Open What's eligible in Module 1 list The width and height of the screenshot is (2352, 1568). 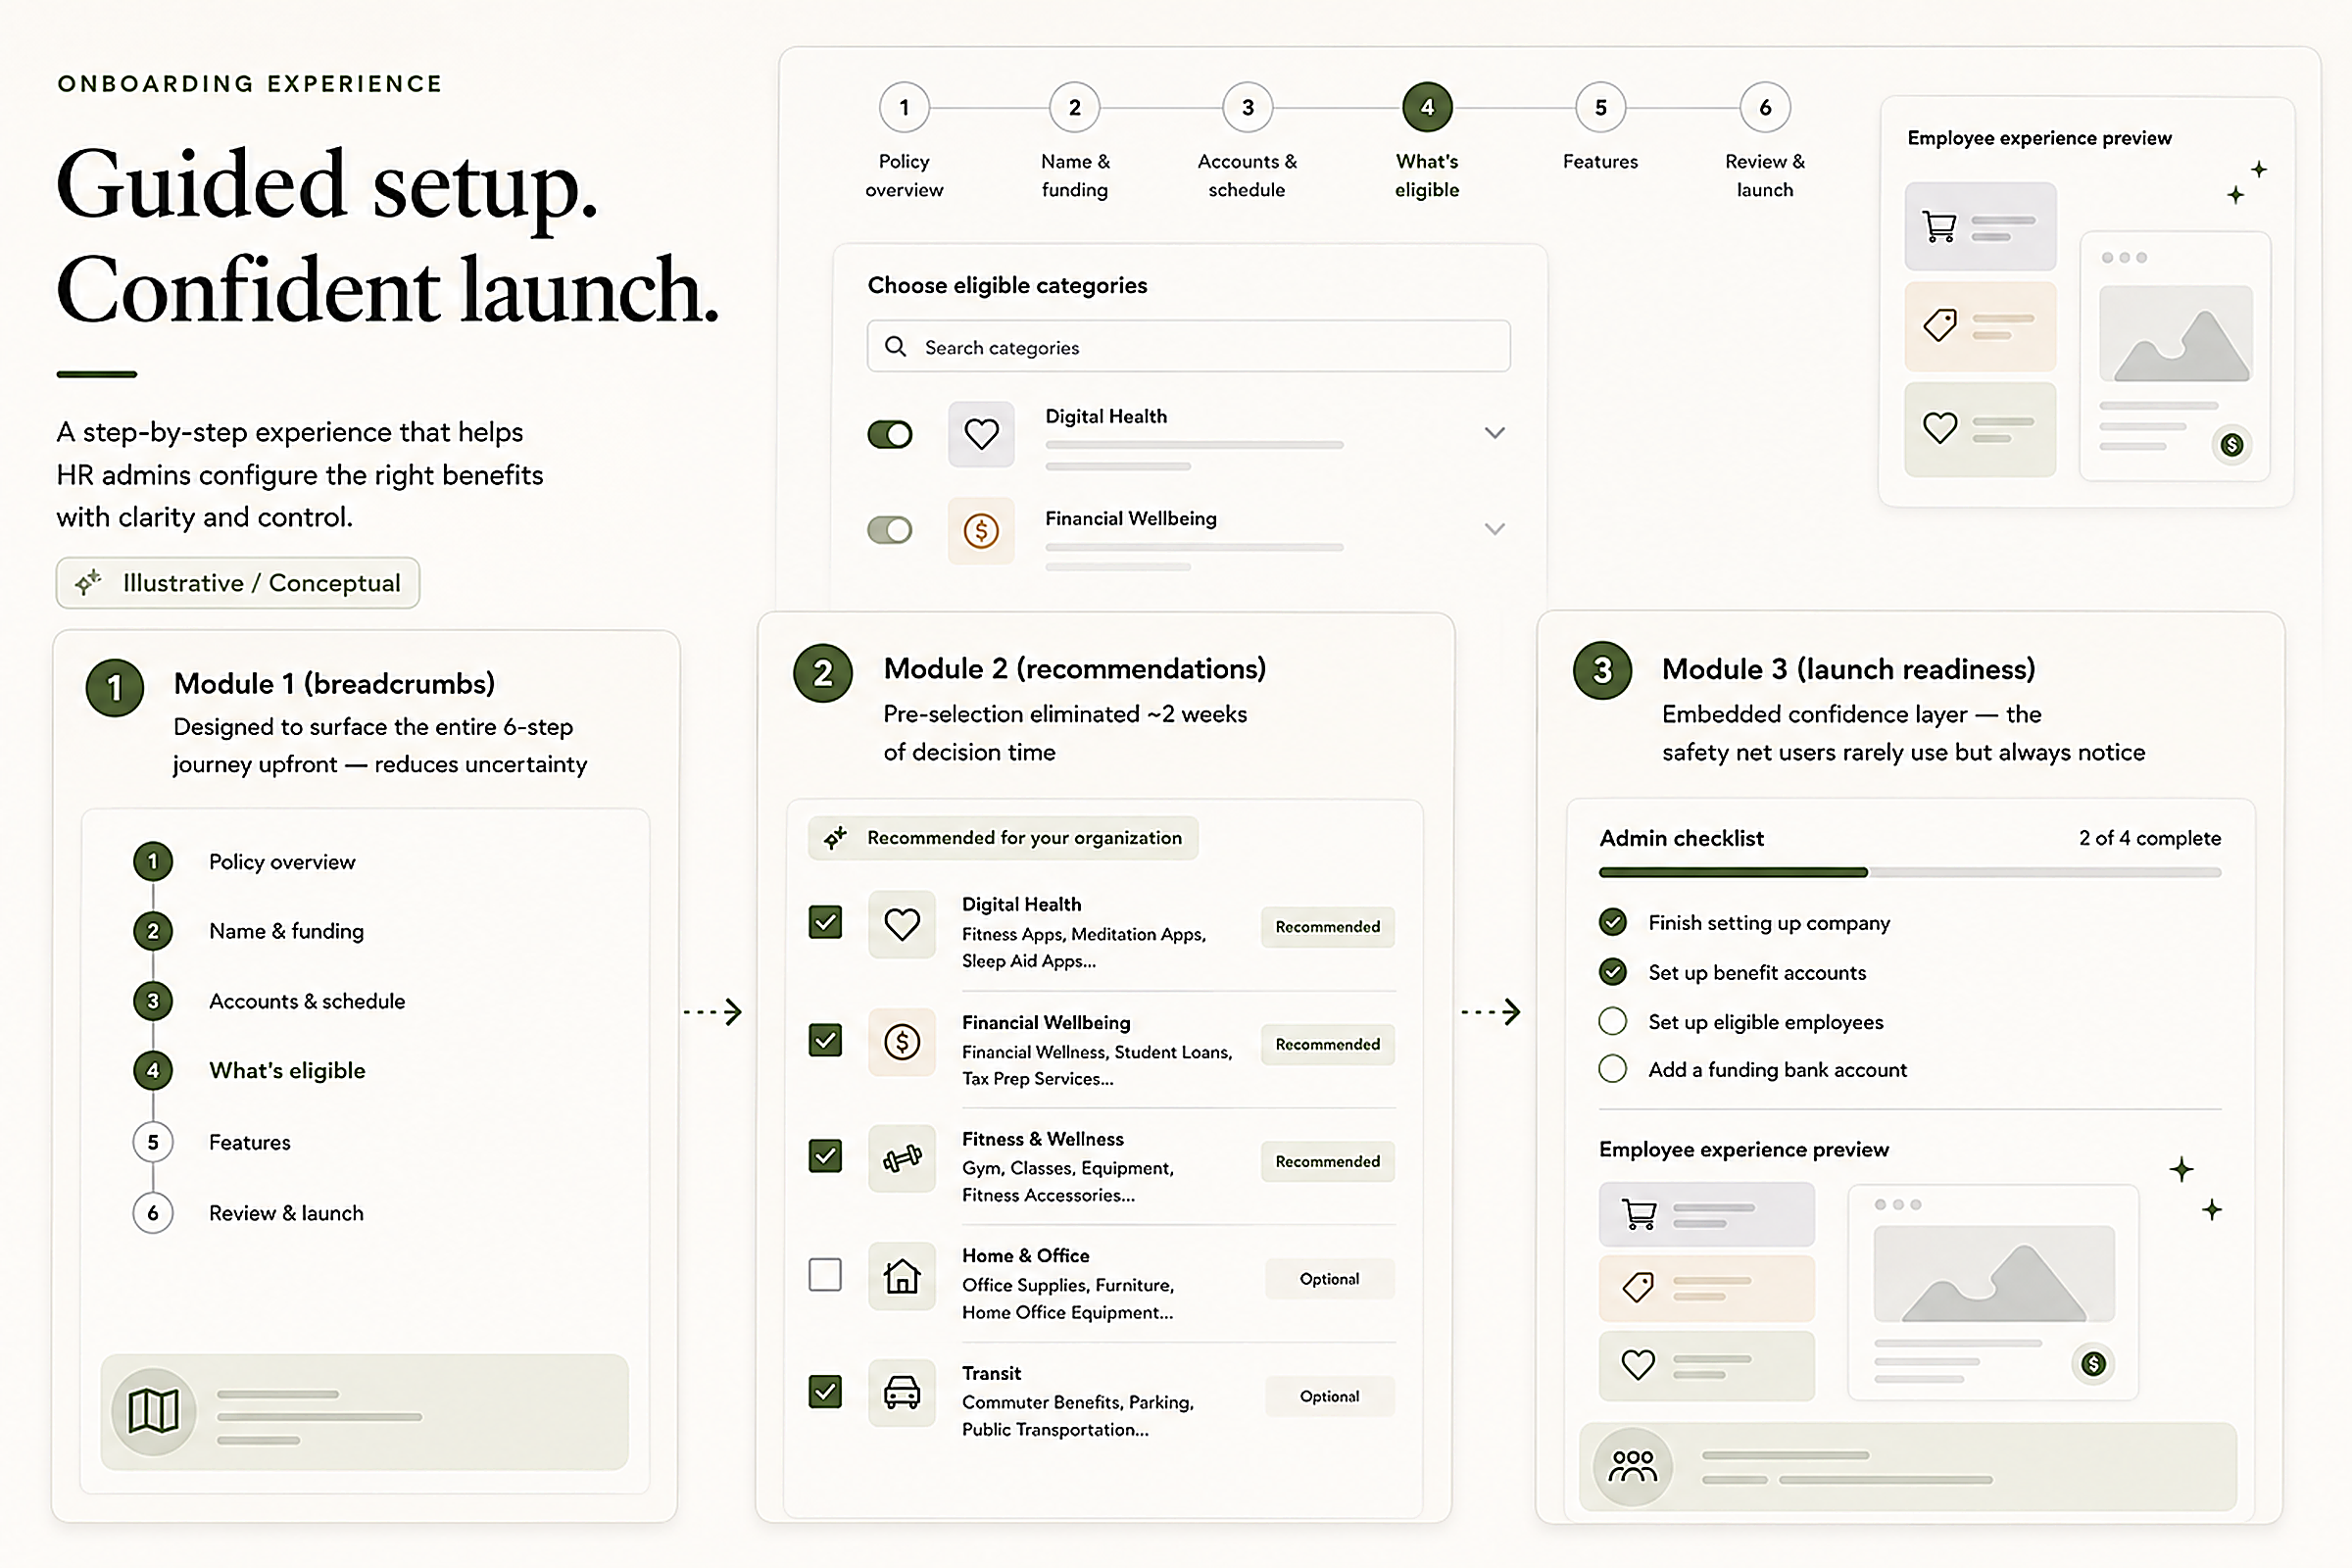point(287,1071)
